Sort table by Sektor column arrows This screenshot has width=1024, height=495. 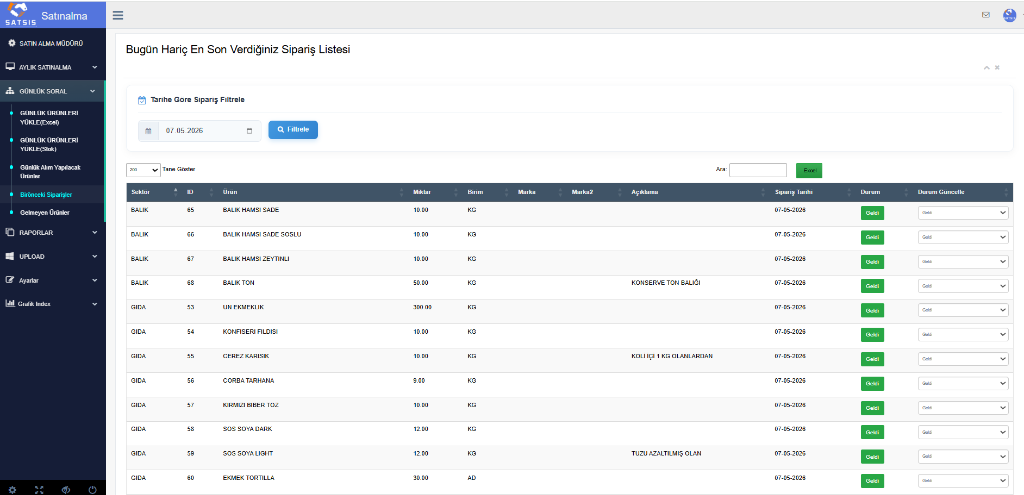coord(175,192)
